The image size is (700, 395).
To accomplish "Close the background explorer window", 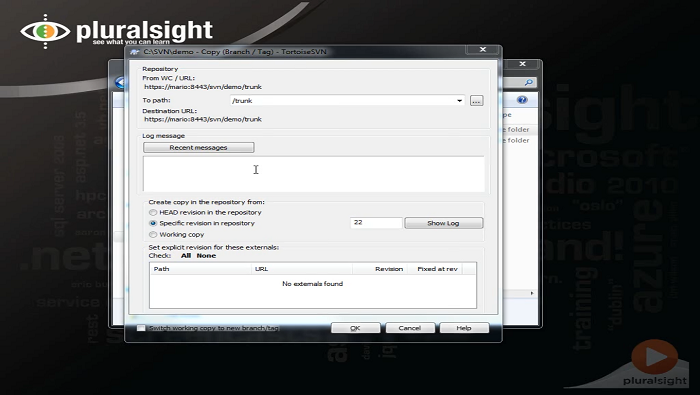I will pyautogui.click(x=522, y=64).
